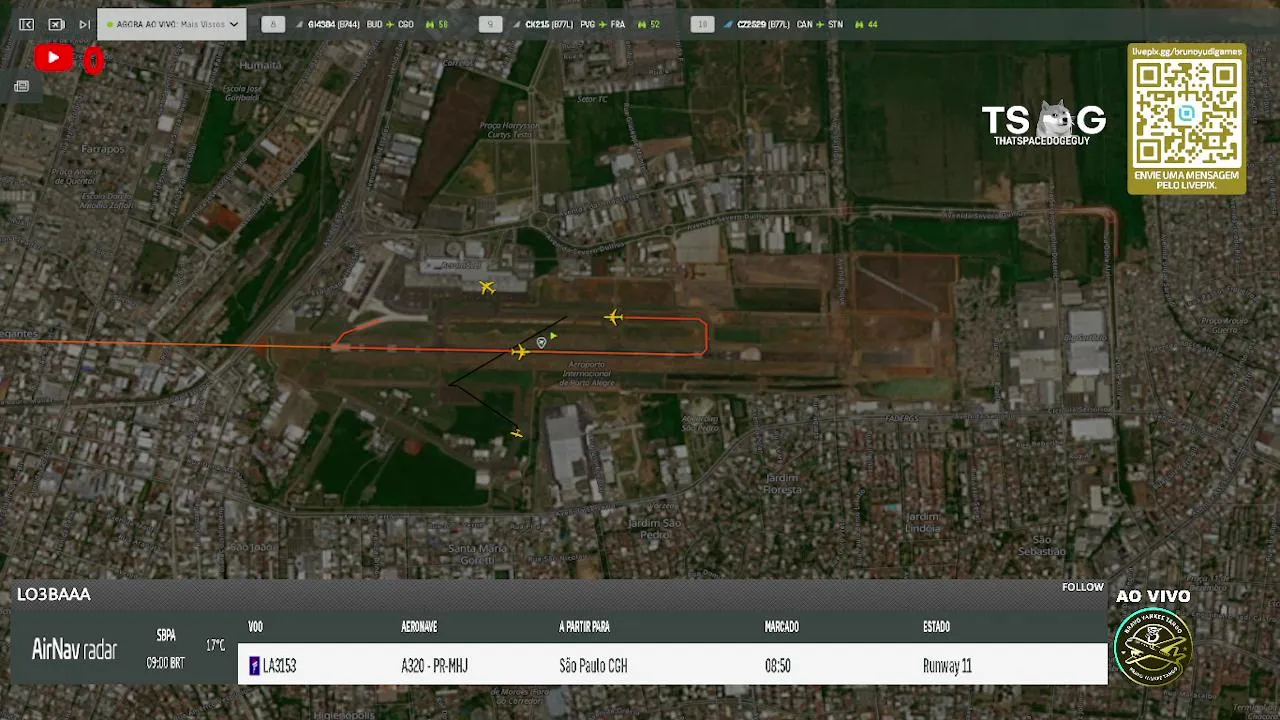Screen dimensions: 1280x720
Task: Select the small aircraft south of the runway
Action: 516,433
